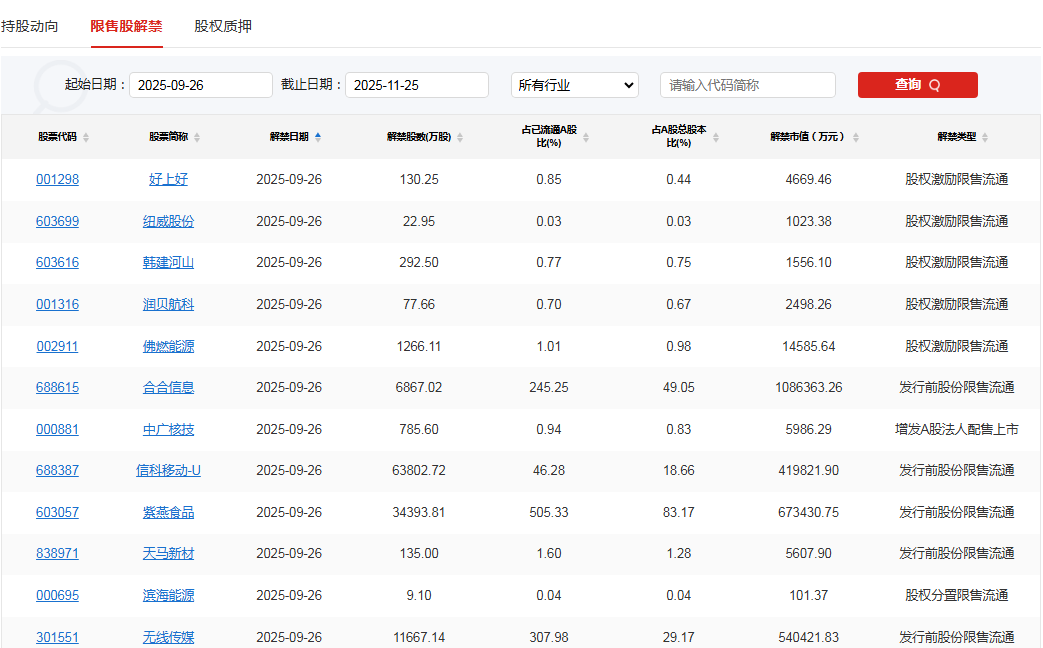Open 佛燃能源 stock link
The width and height of the screenshot is (1043, 648).
[168, 347]
